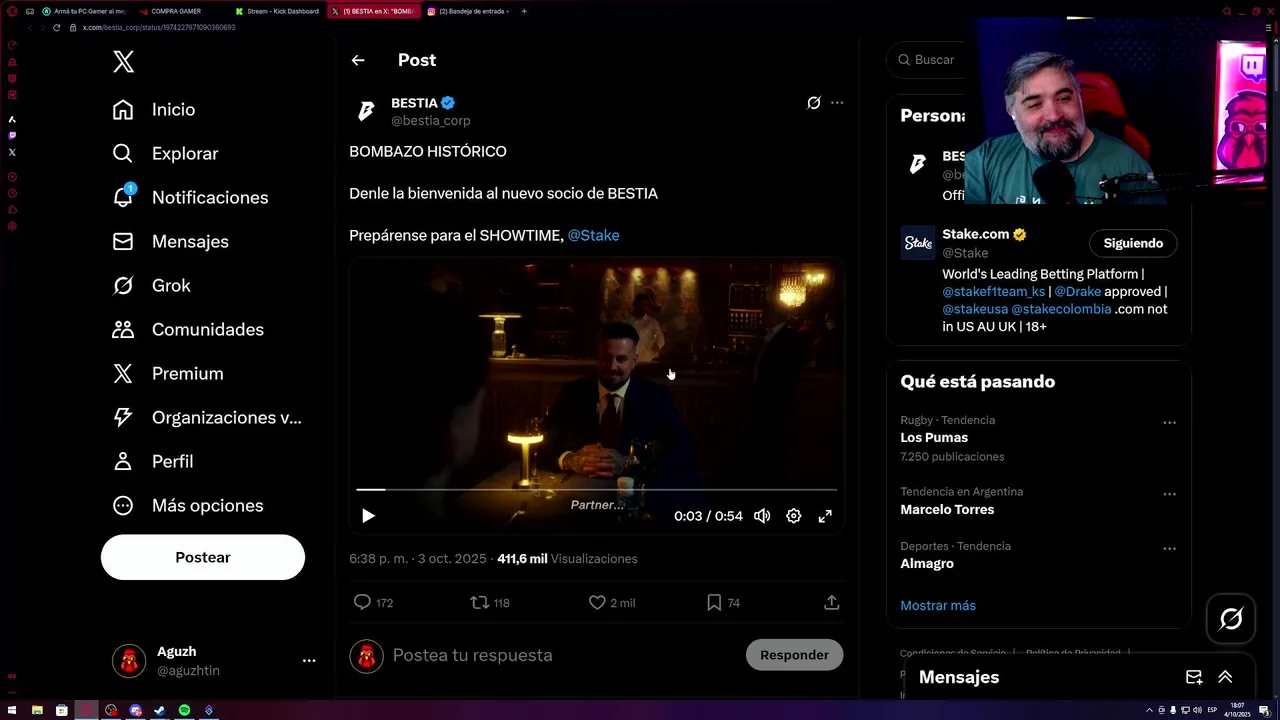
Task: Open Twitch in the Opera sidebar
Action: [12, 135]
